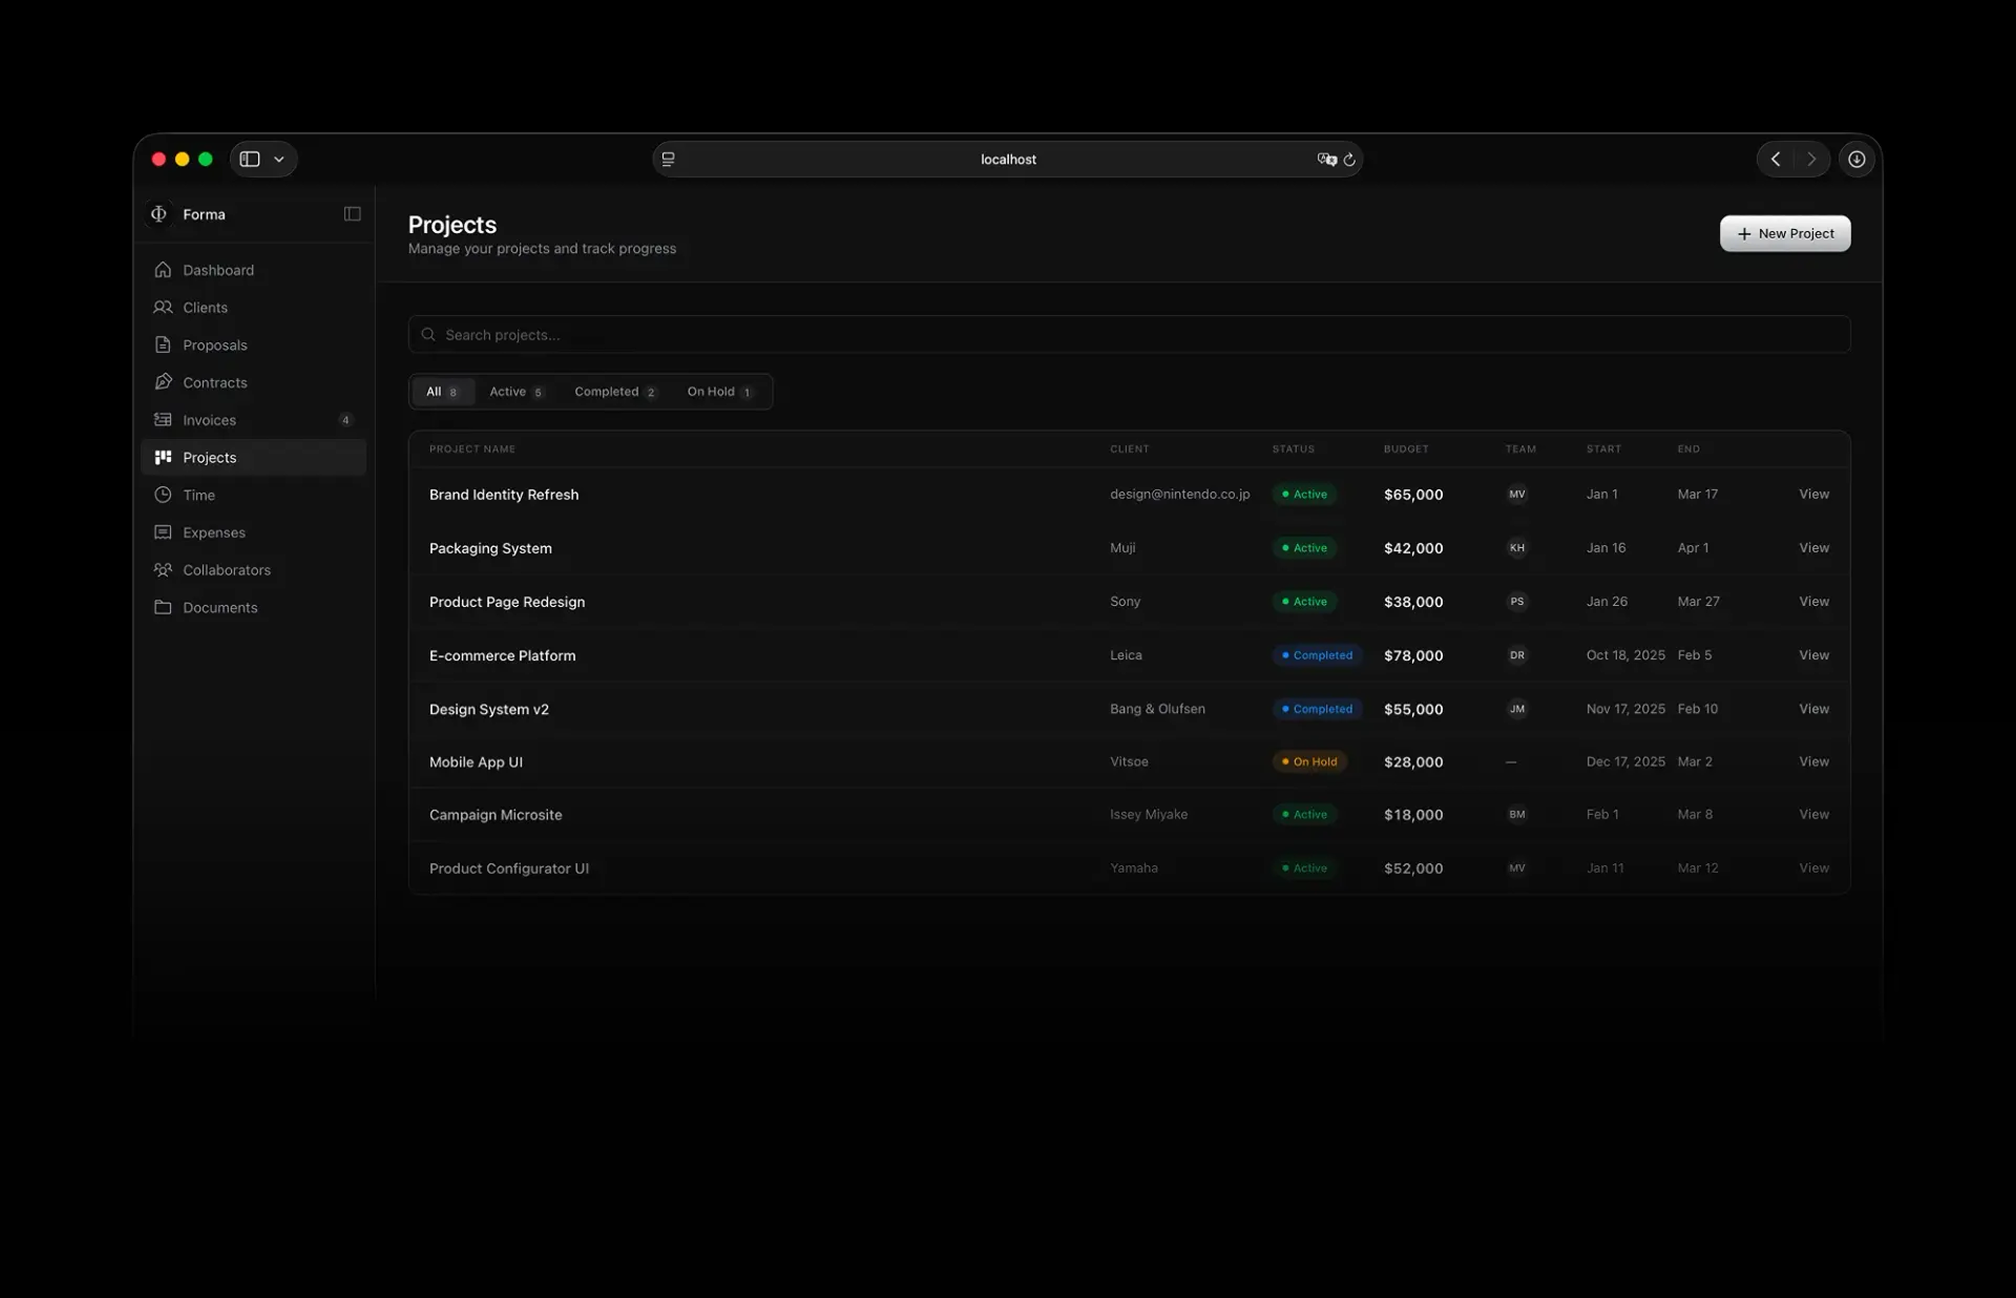The image size is (2016, 1298).
Task: Collapse the Forma sidebar panel
Action: click(x=352, y=214)
